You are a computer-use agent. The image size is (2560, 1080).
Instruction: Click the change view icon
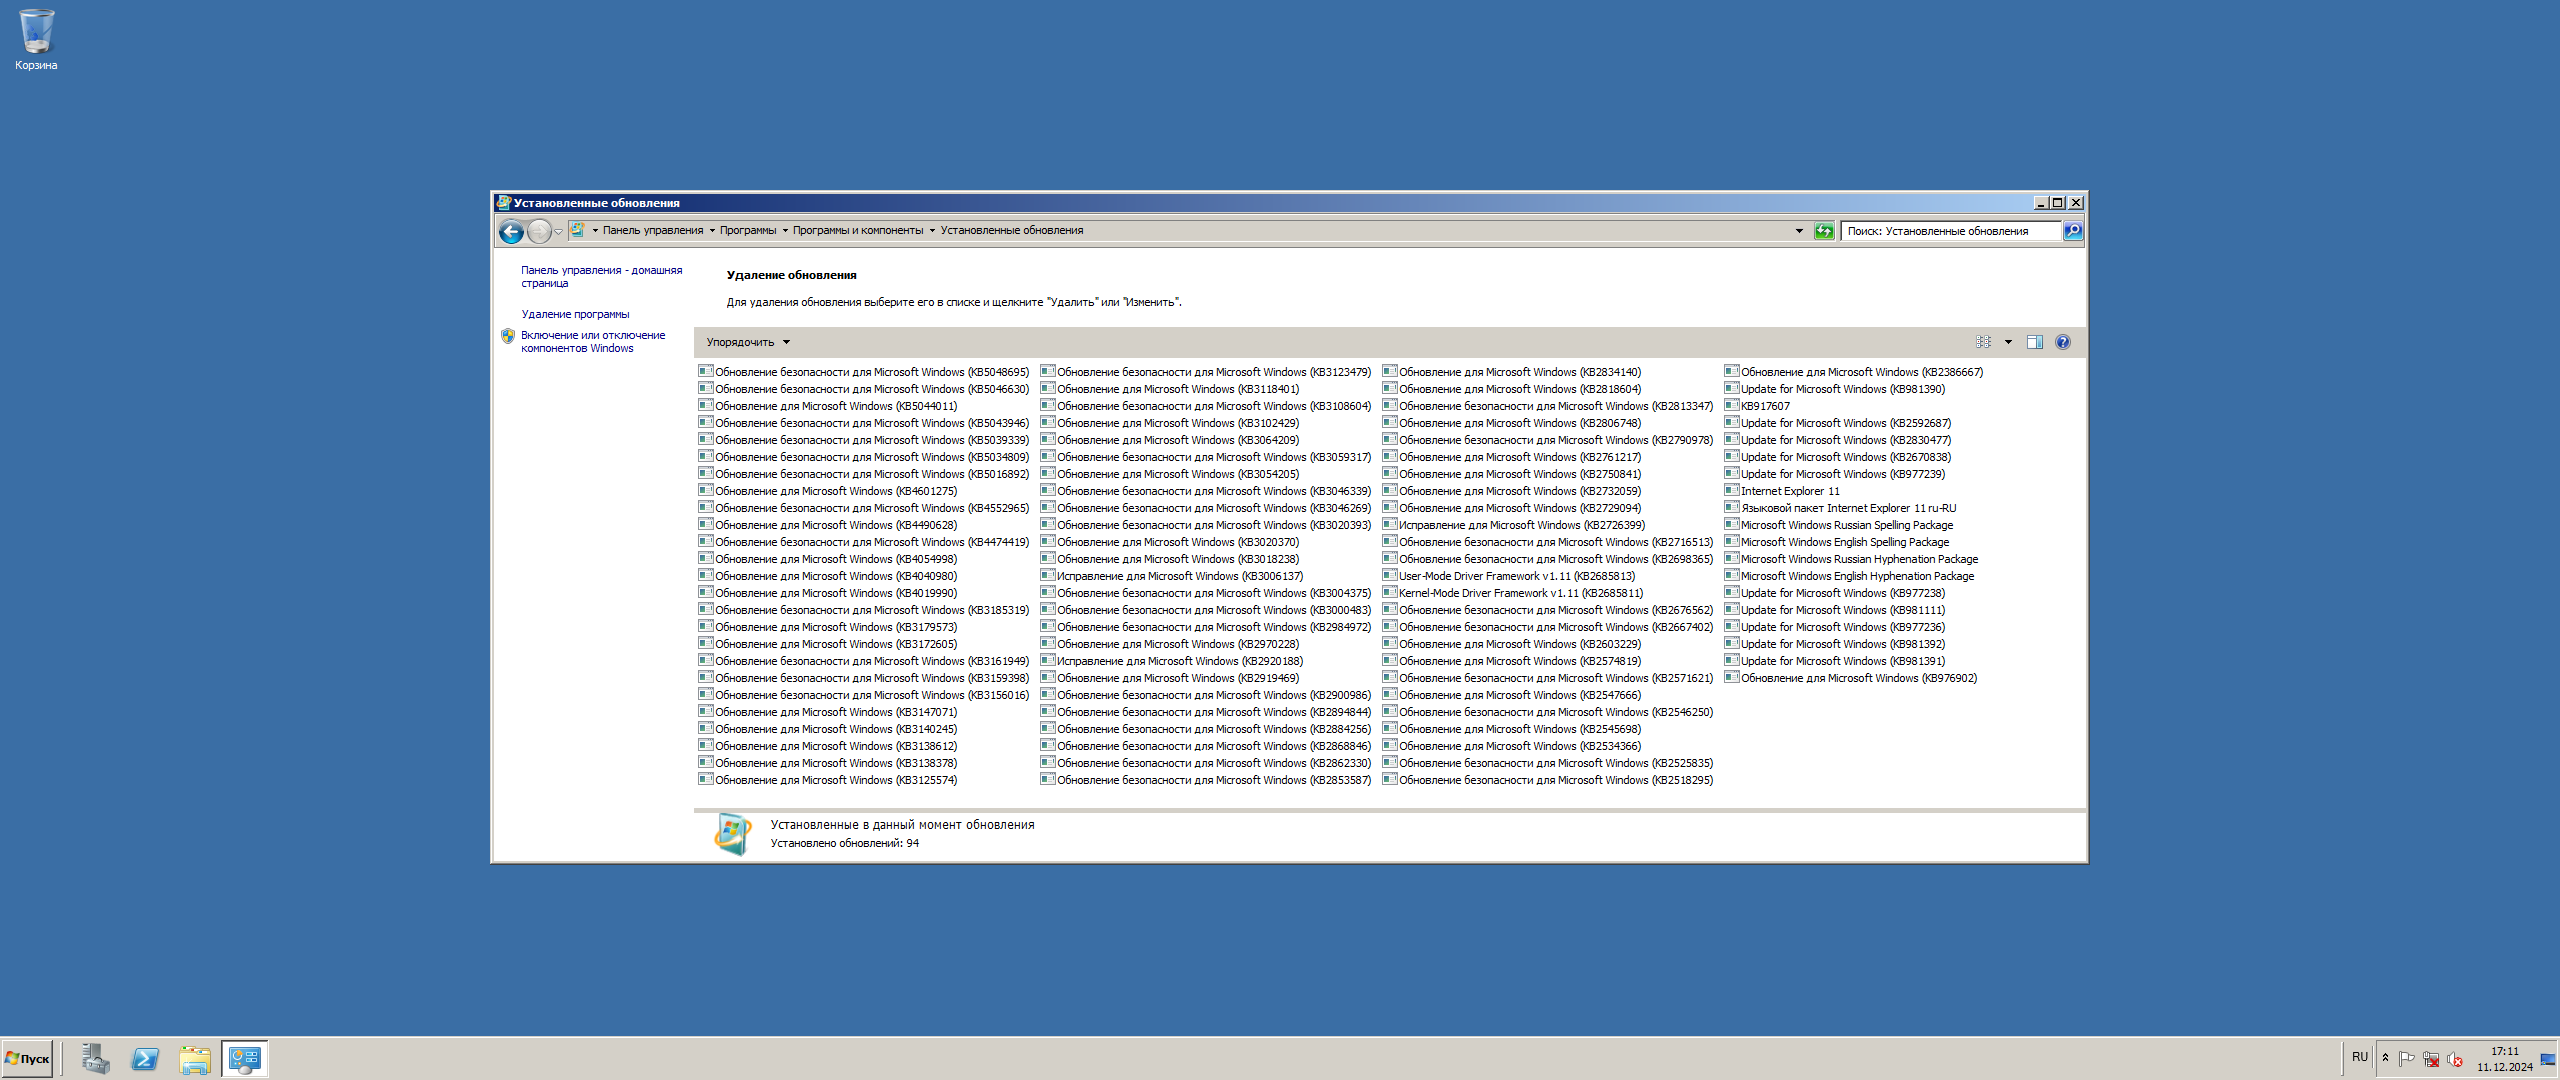pyautogui.click(x=1984, y=342)
